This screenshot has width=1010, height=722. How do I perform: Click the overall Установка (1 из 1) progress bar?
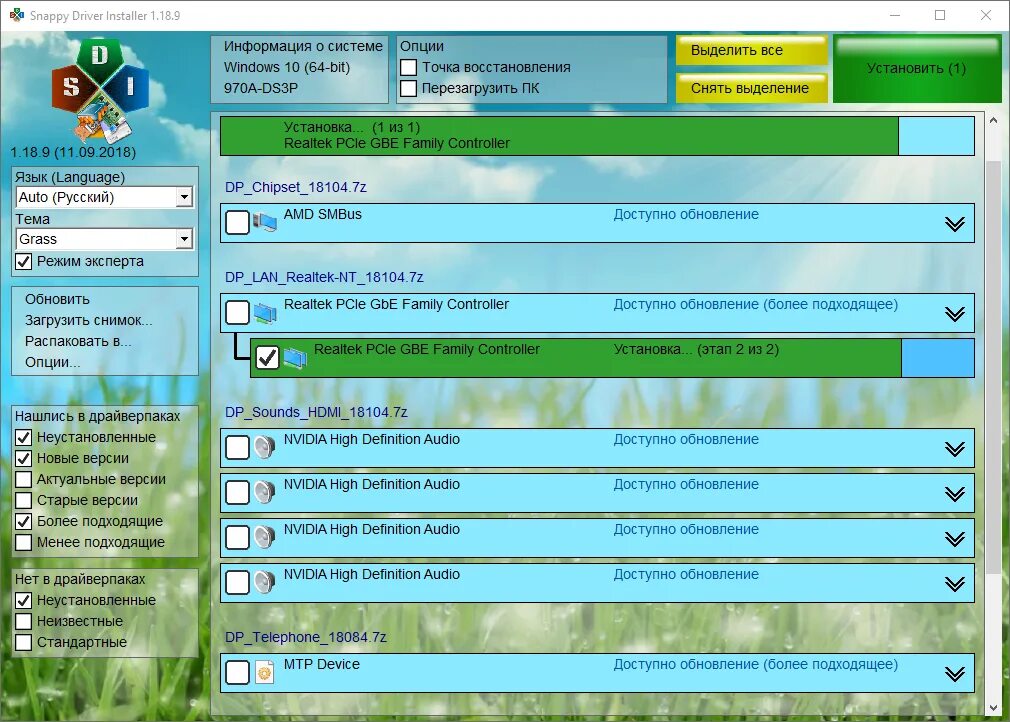click(x=597, y=136)
